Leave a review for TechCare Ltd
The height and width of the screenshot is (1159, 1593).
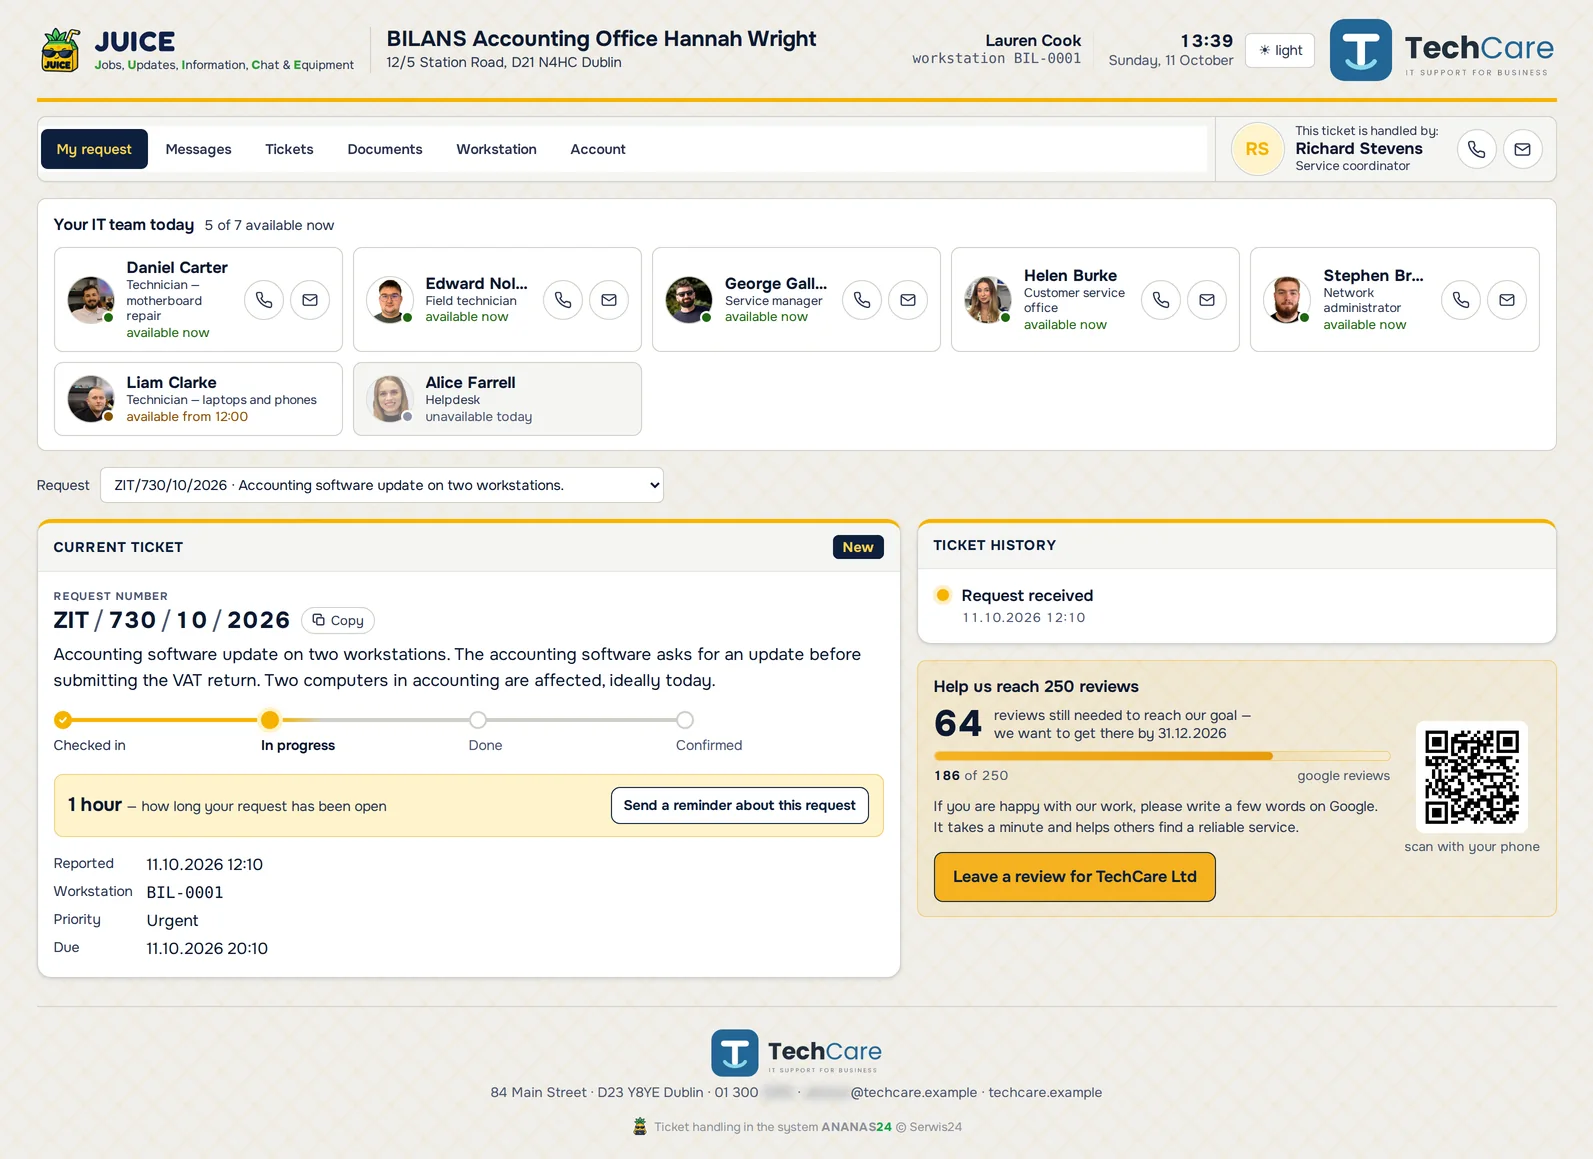1075,877
